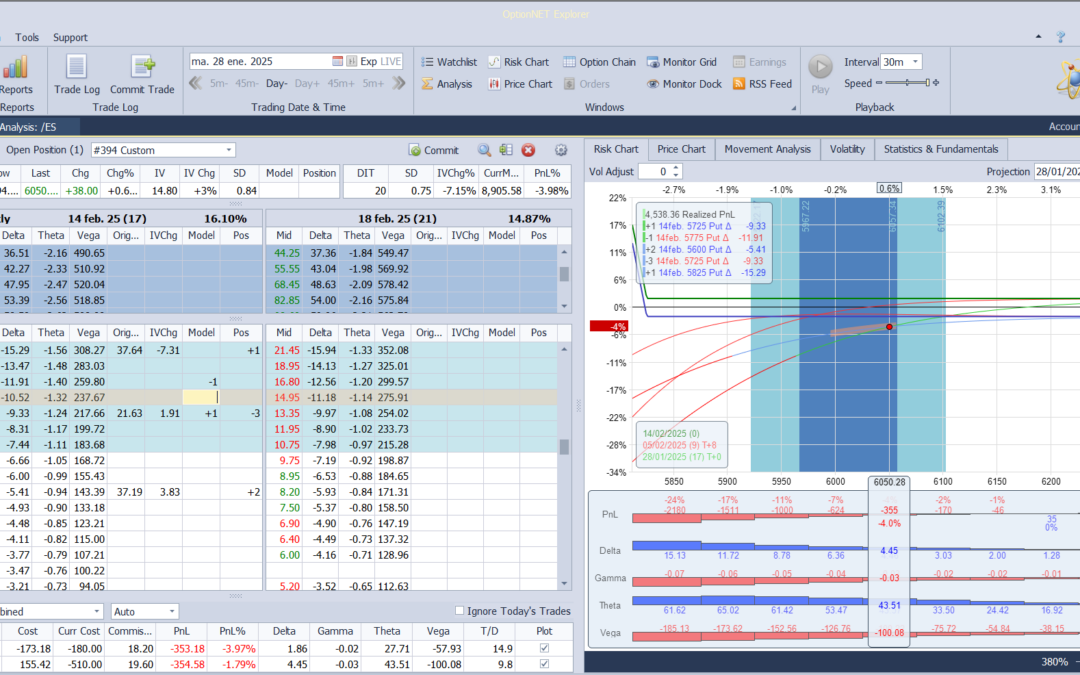Click the Vol Adjust value field
This screenshot has height=675, width=1080.
[x=654, y=172]
